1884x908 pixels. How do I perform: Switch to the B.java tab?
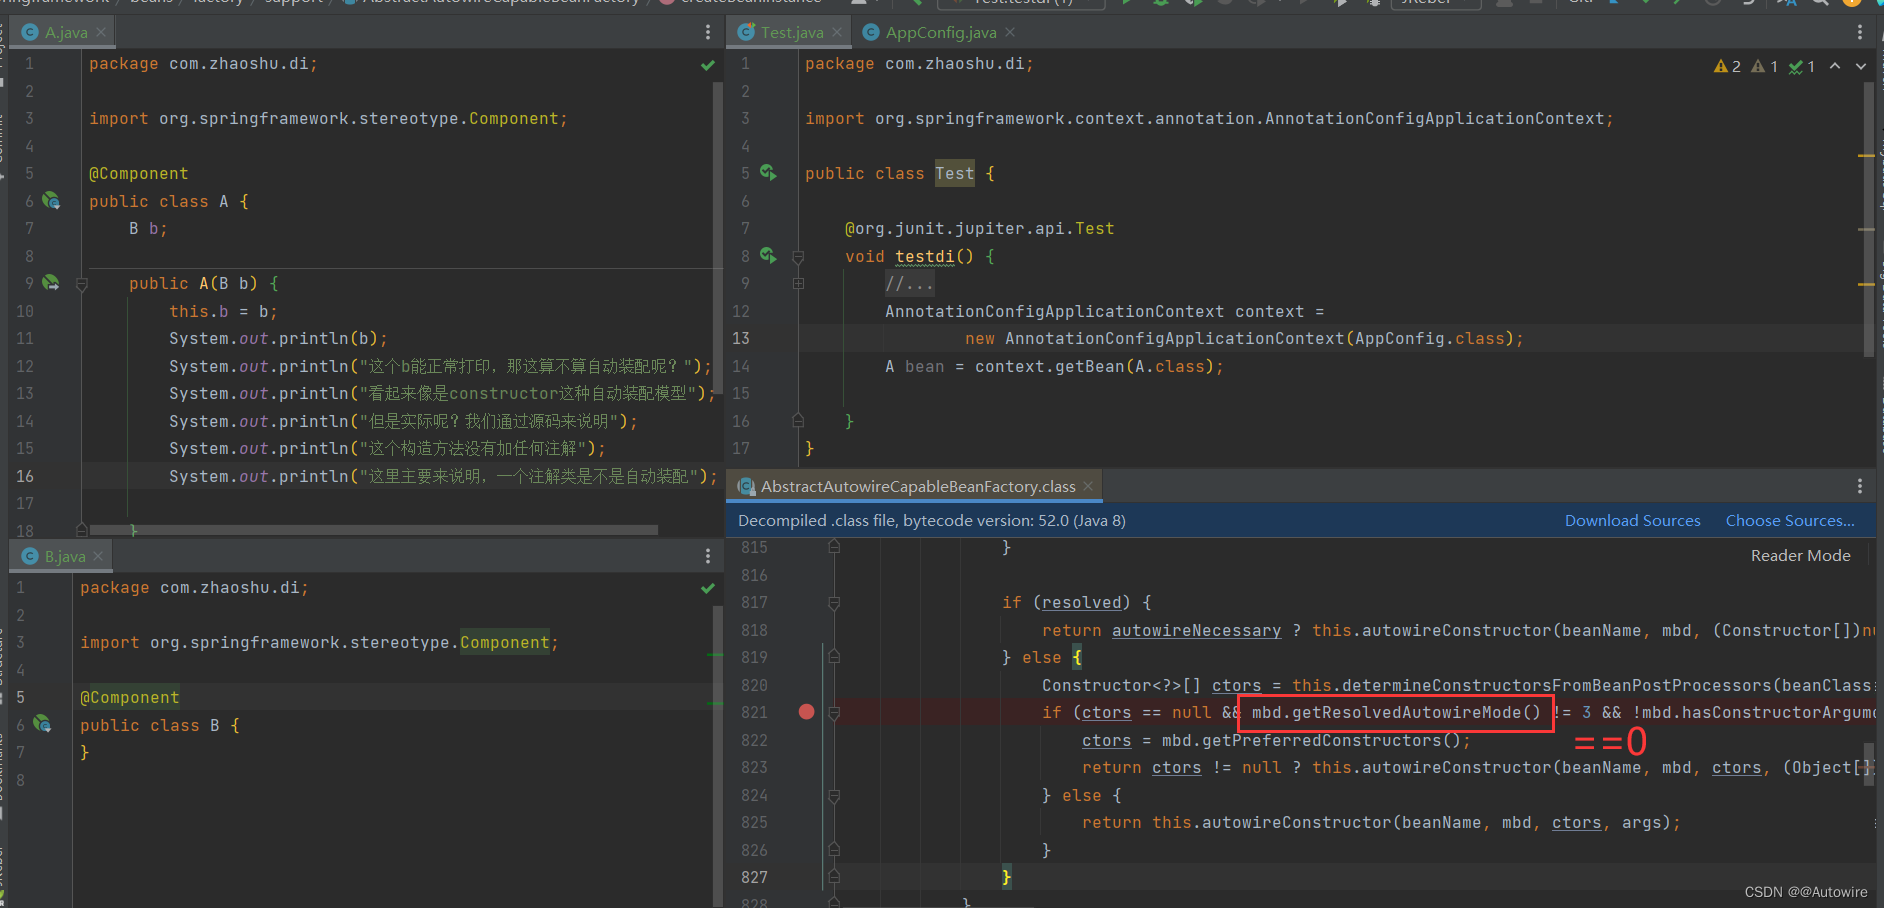coord(65,556)
